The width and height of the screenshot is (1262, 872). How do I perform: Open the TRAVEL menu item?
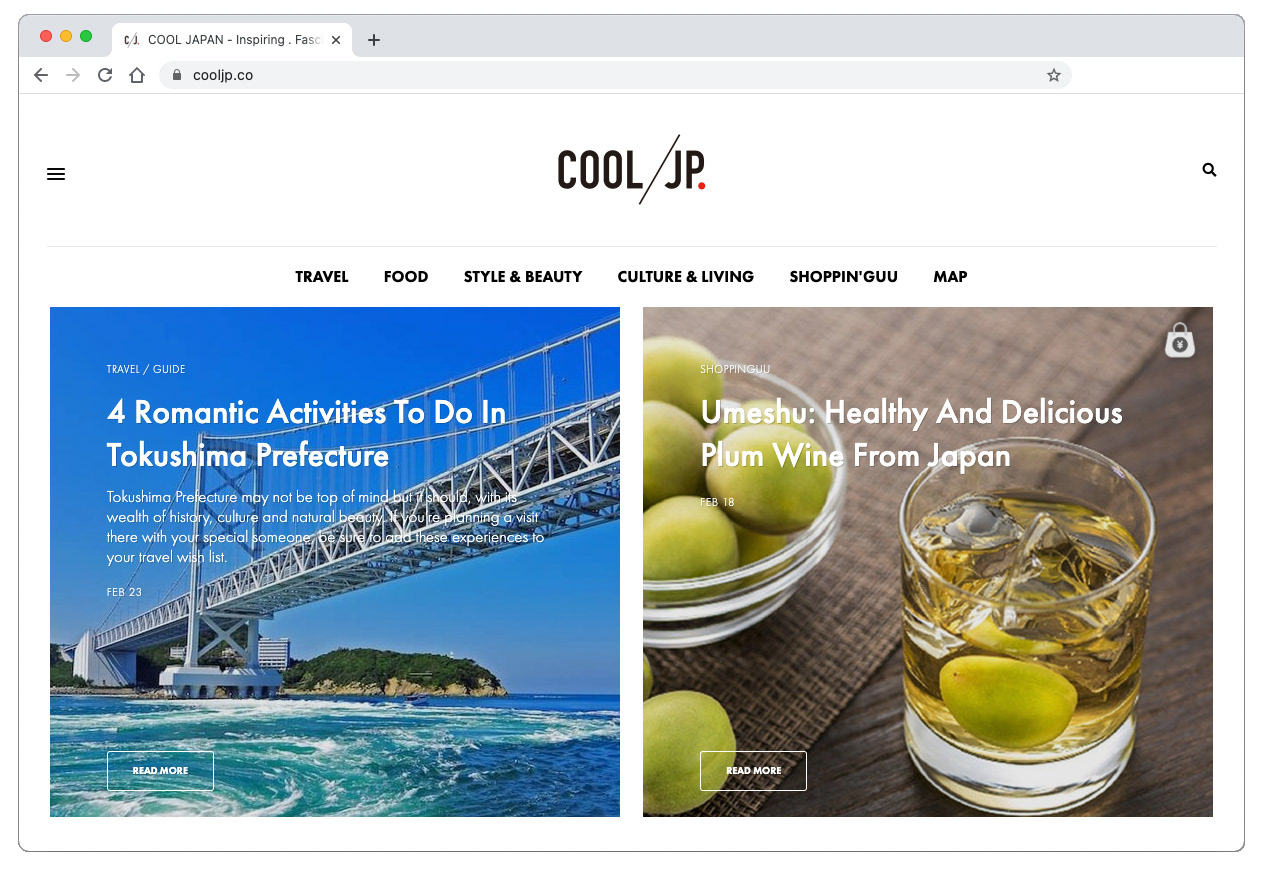(322, 277)
